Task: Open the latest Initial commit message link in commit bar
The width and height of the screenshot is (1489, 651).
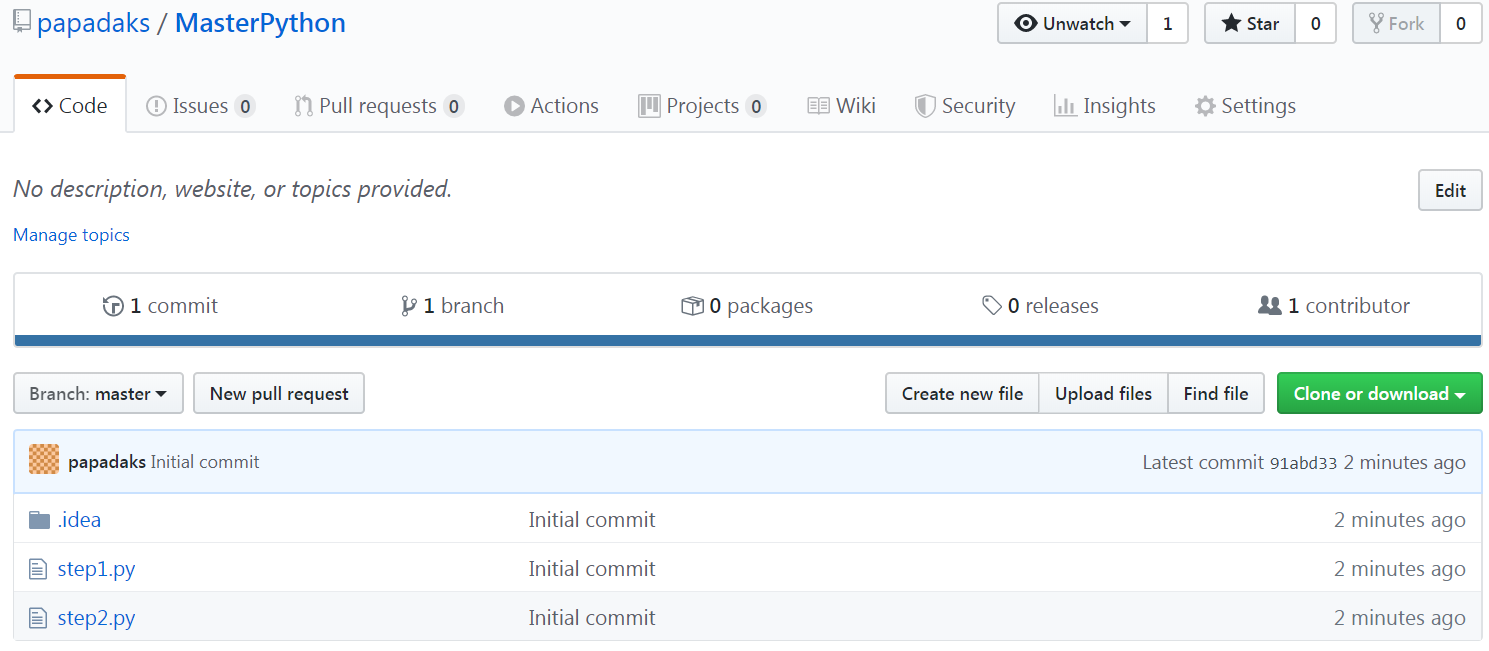Action: coord(205,462)
